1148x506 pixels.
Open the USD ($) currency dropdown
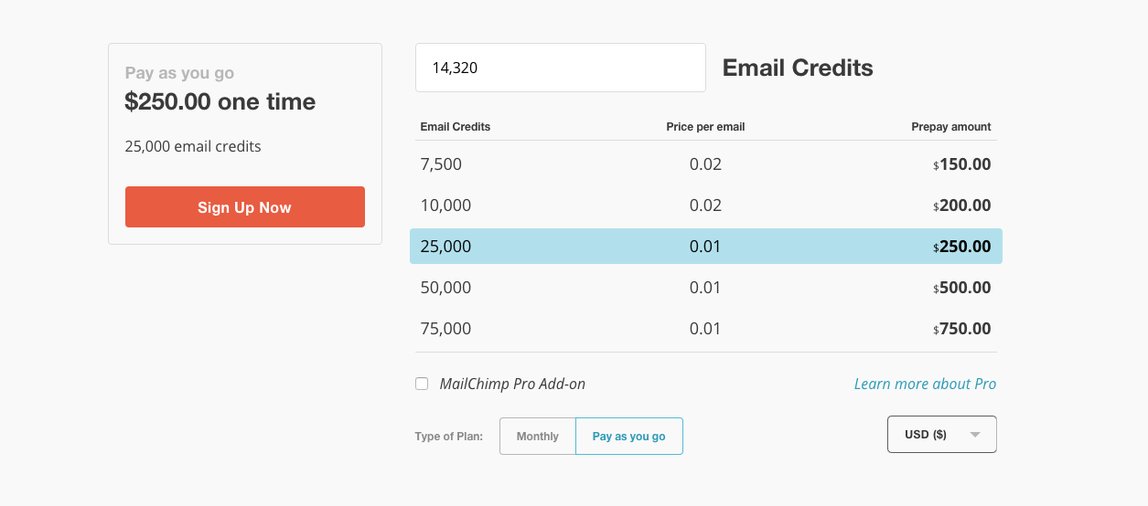[x=942, y=434]
